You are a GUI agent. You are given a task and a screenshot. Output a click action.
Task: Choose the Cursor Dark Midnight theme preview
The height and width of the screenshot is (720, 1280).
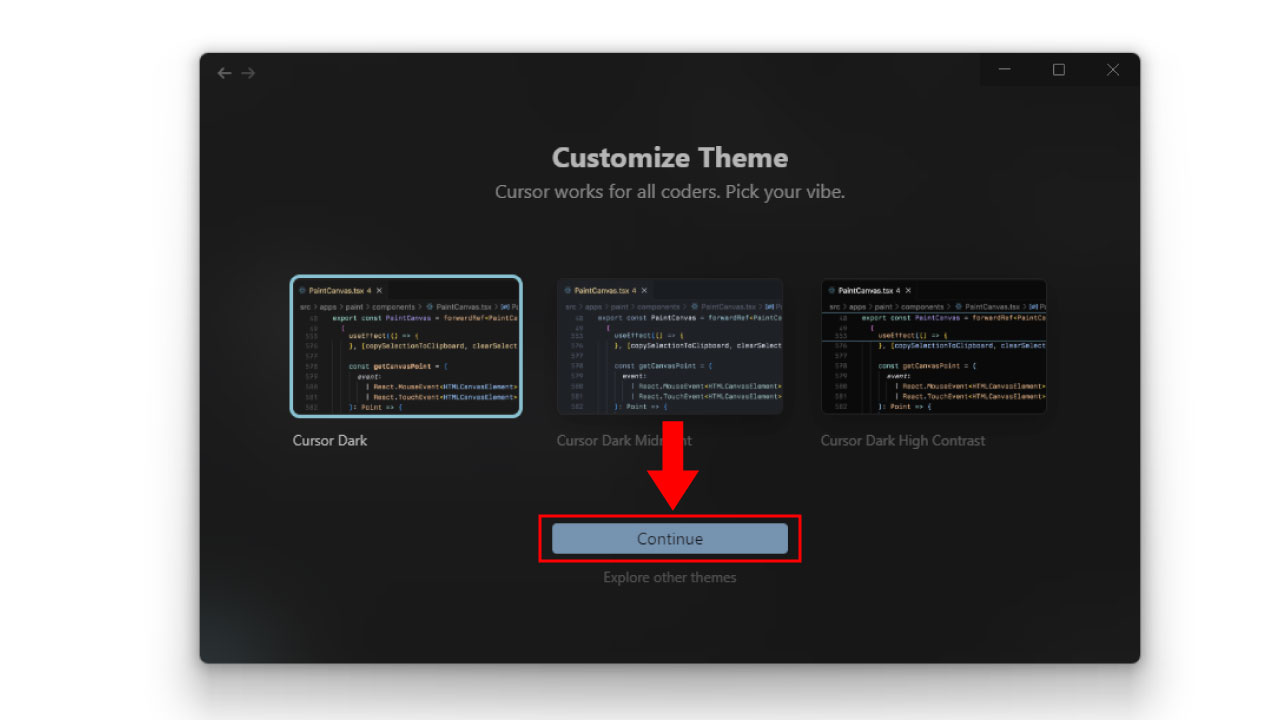pyautogui.click(x=670, y=346)
